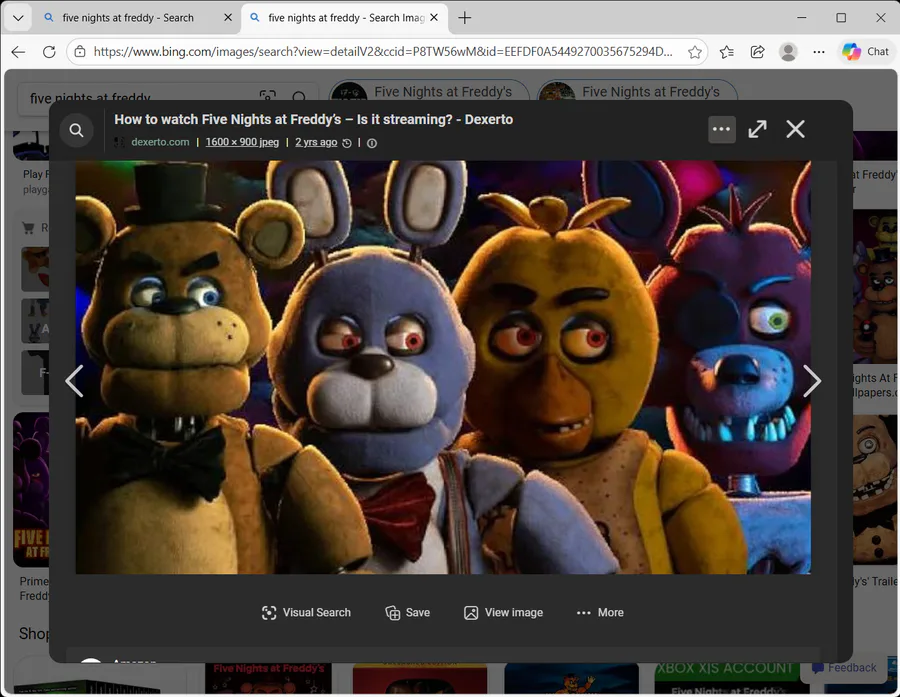
Task: View site information lock icon
Action: point(80,52)
